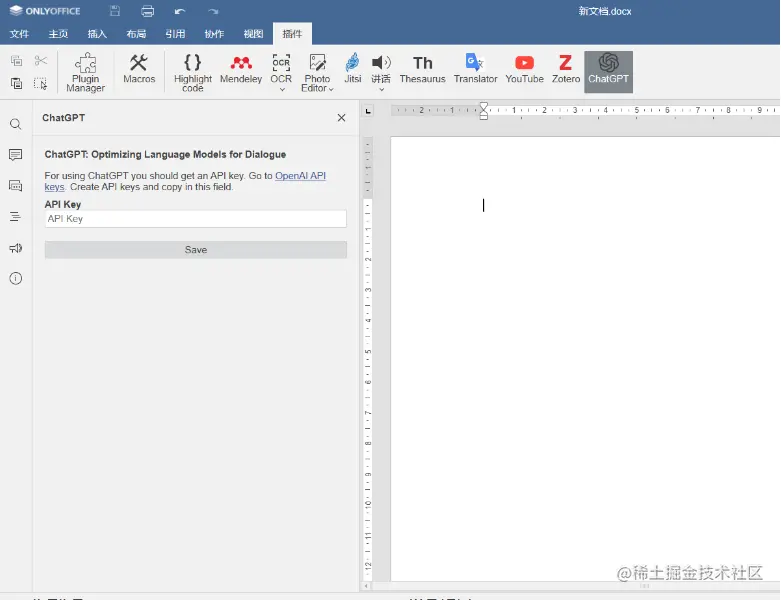Click inside the blank document page

tap(585, 359)
